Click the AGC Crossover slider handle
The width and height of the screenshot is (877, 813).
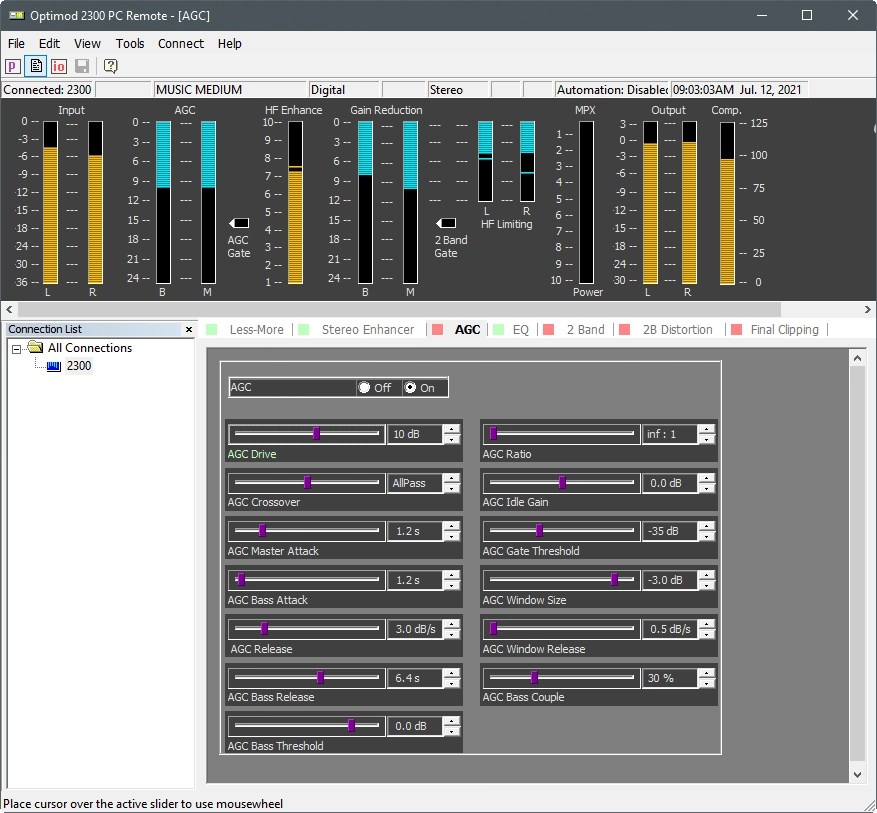[x=307, y=482]
